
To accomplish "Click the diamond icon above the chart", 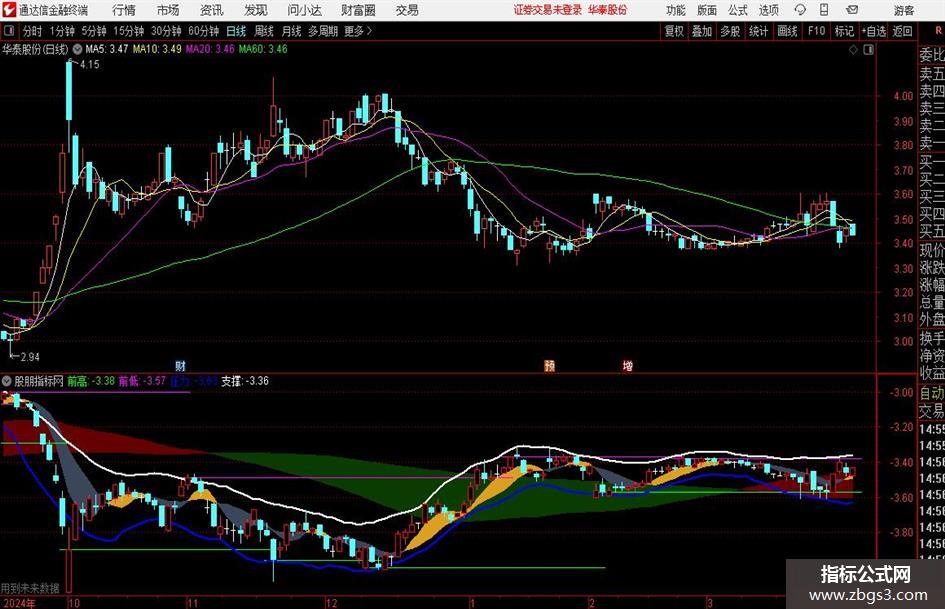I will pos(853,50).
